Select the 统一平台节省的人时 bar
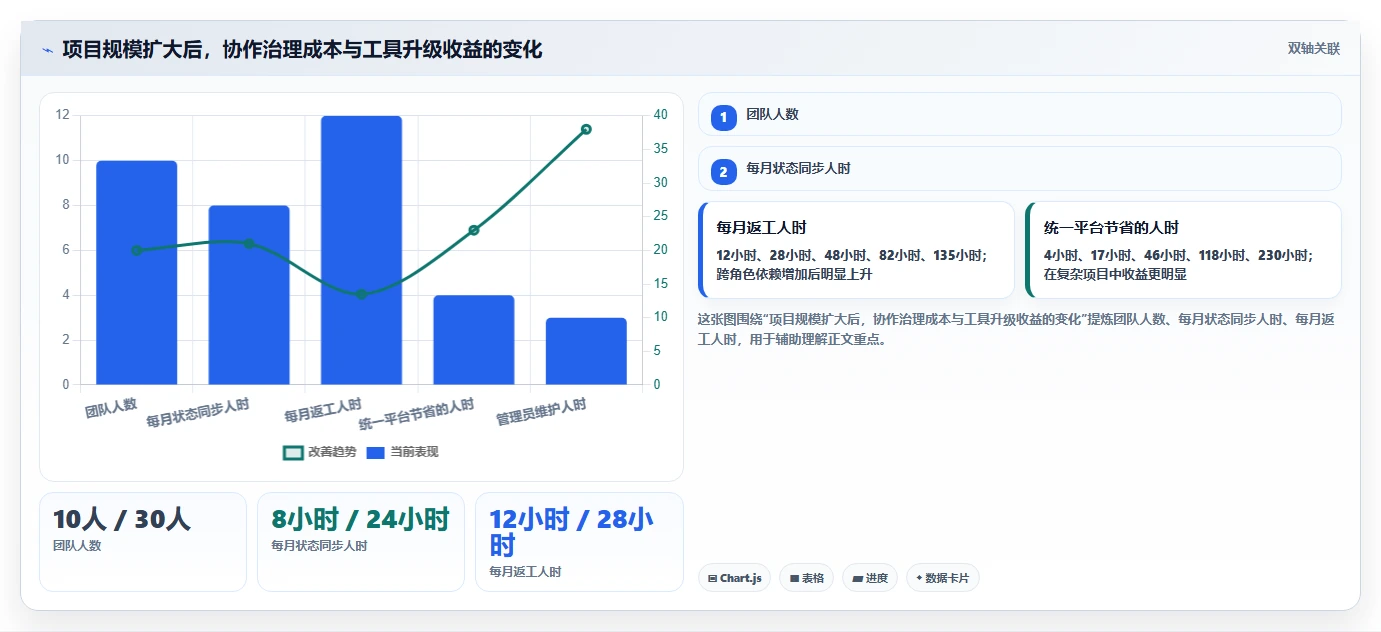This screenshot has height=632, width=1381. 474,340
